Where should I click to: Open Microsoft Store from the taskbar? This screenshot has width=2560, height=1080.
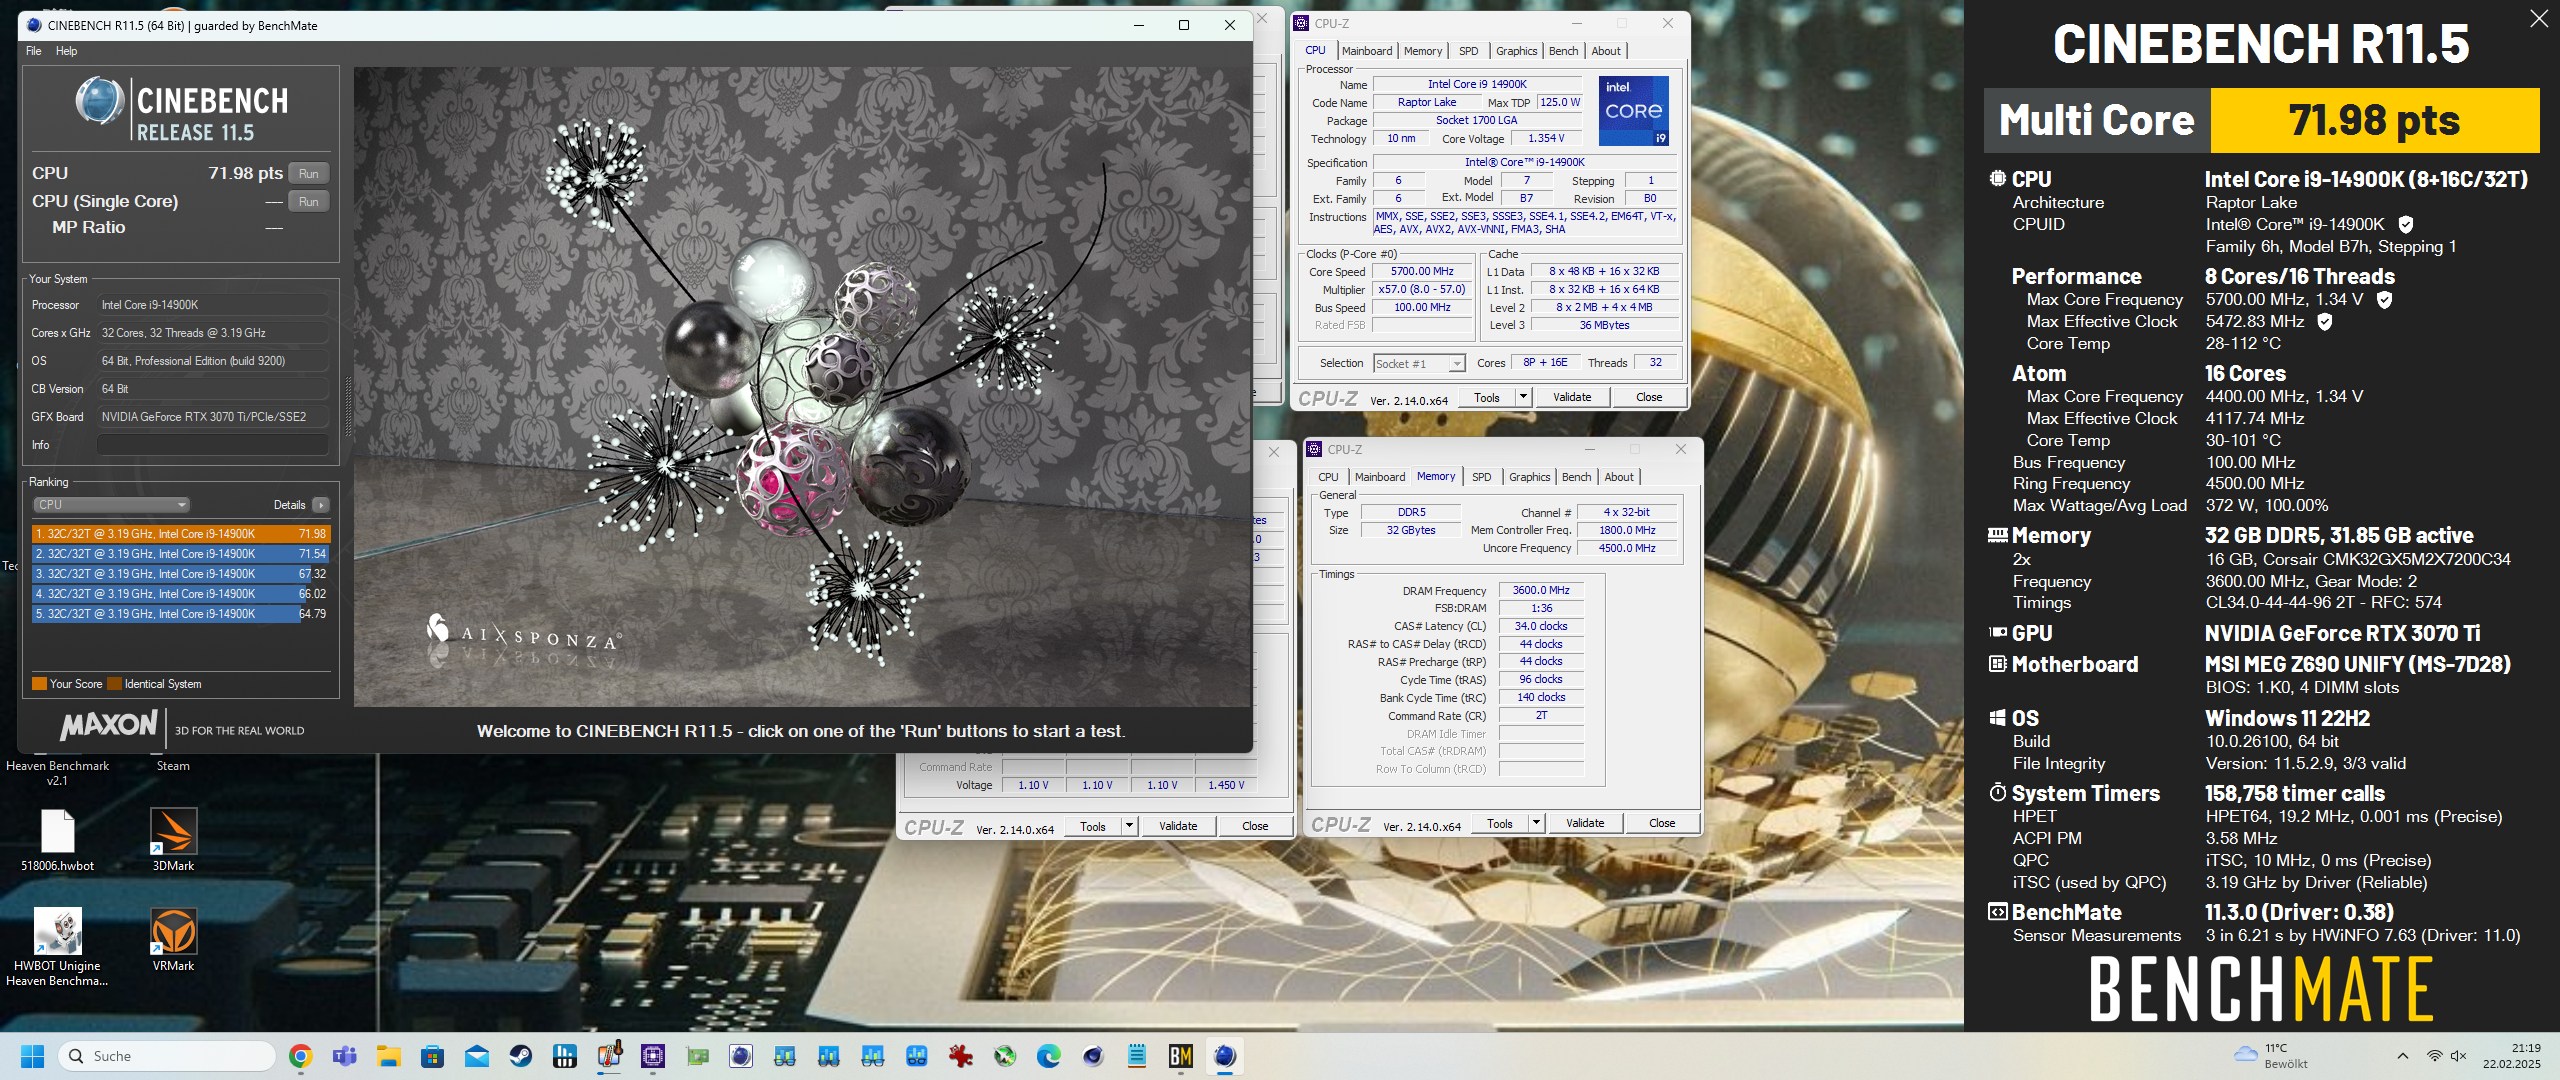click(x=432, y=1056)
